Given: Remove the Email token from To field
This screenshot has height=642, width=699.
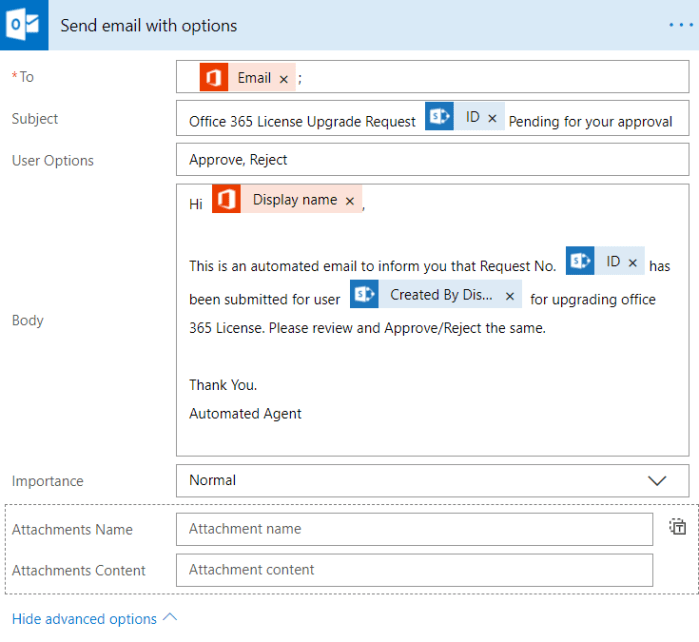Looking at the screenshot, I should (284, 79).
